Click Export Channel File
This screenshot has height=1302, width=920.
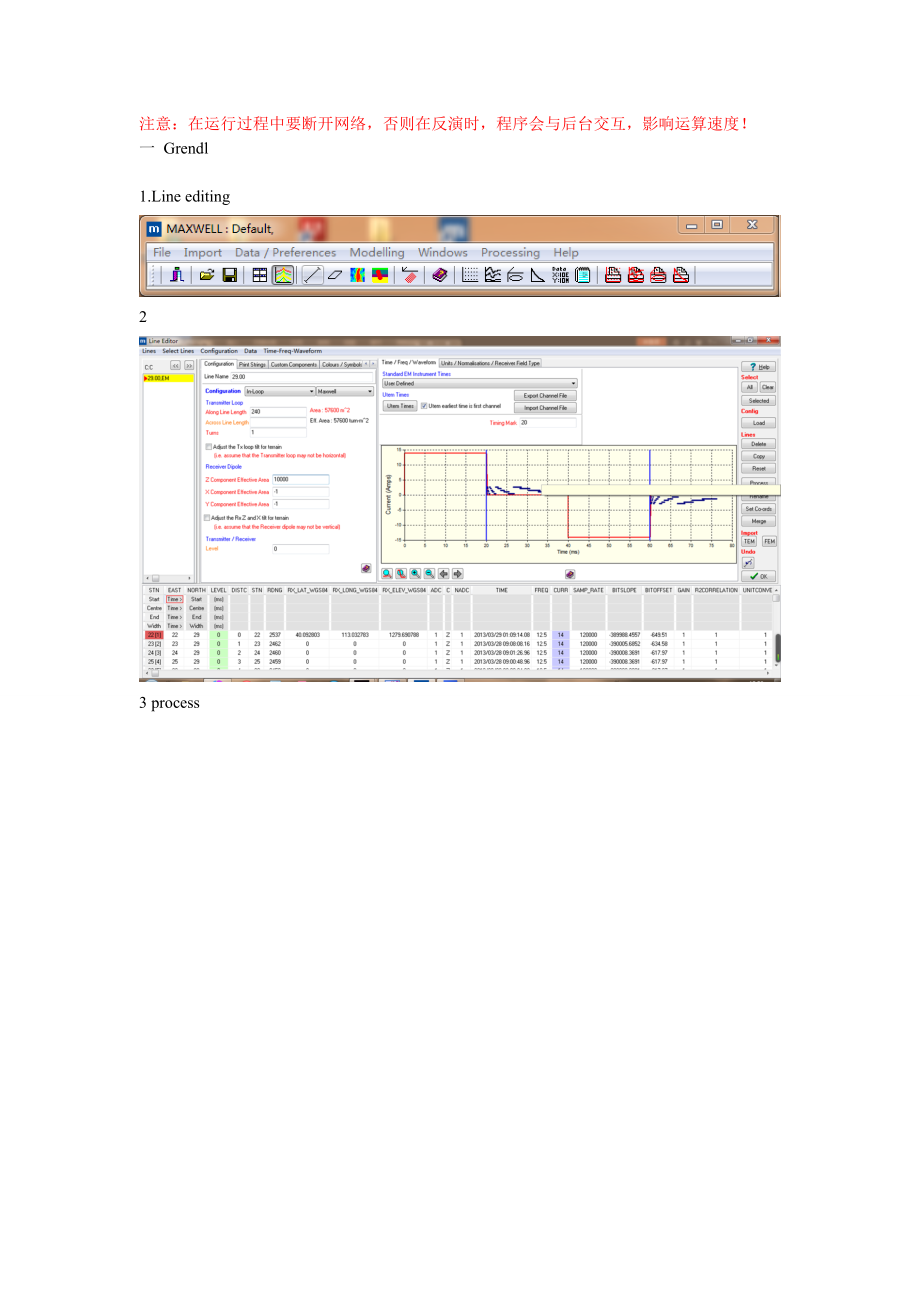click(545, 396)
